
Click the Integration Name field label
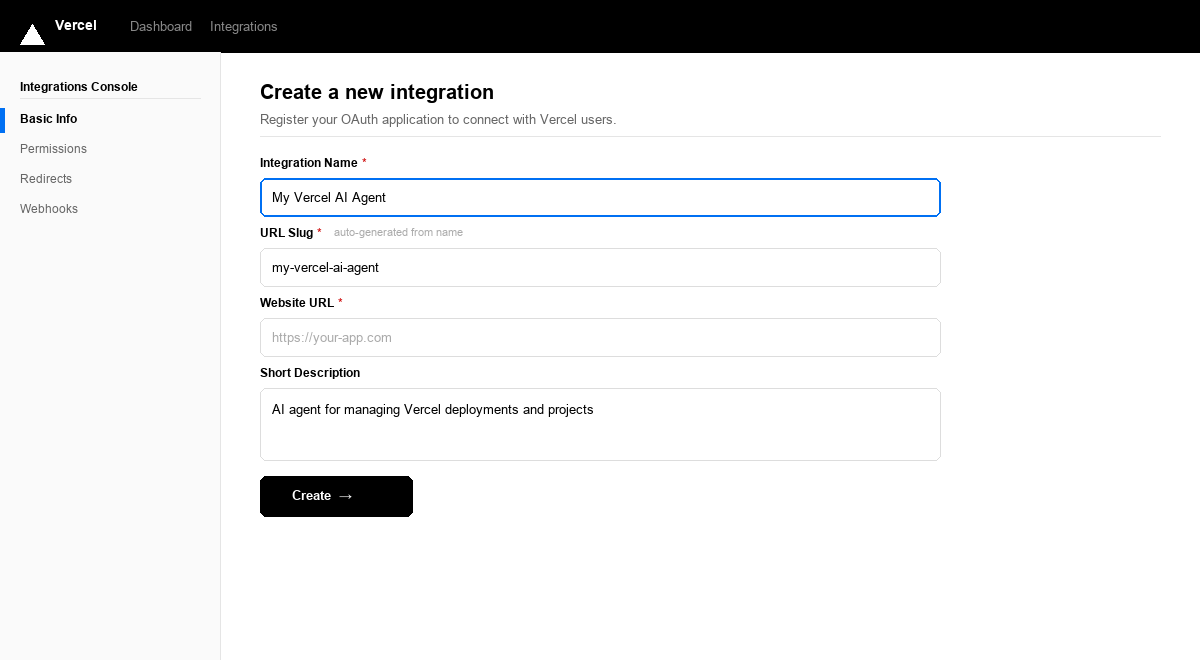click(307, 163)
